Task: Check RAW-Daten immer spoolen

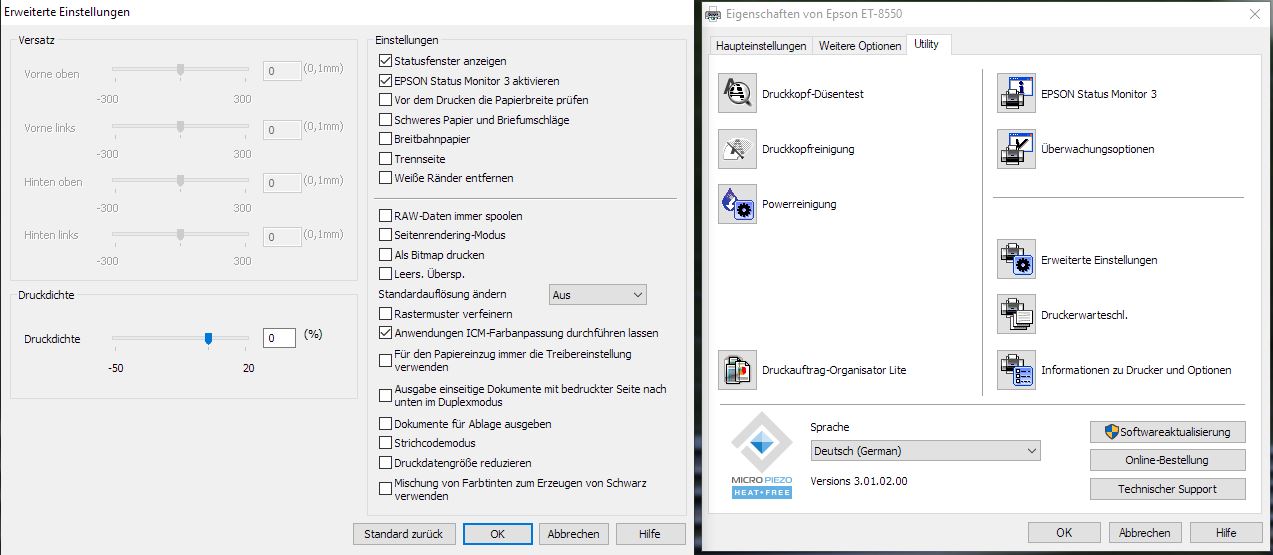Action: click(x=386, y=216)
